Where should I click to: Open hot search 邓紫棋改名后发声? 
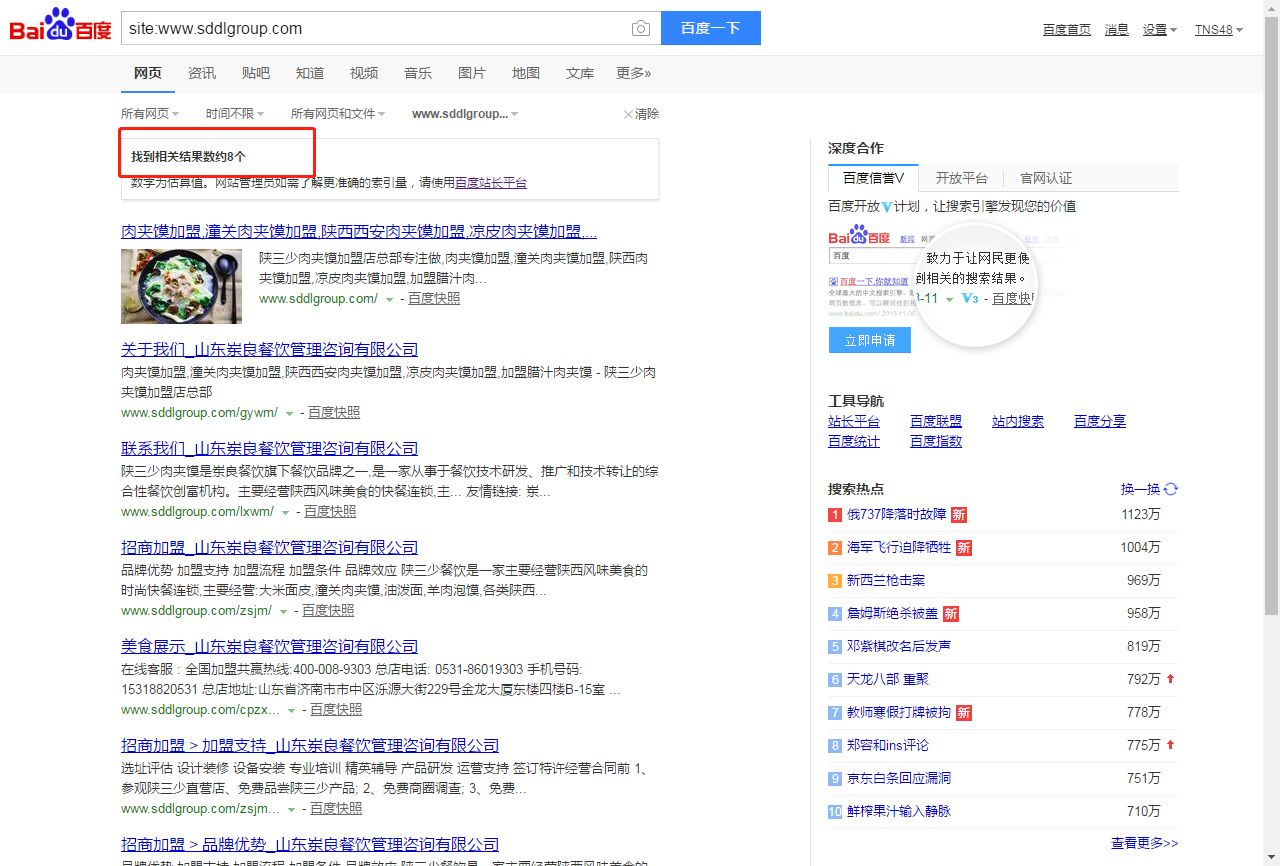899,646
